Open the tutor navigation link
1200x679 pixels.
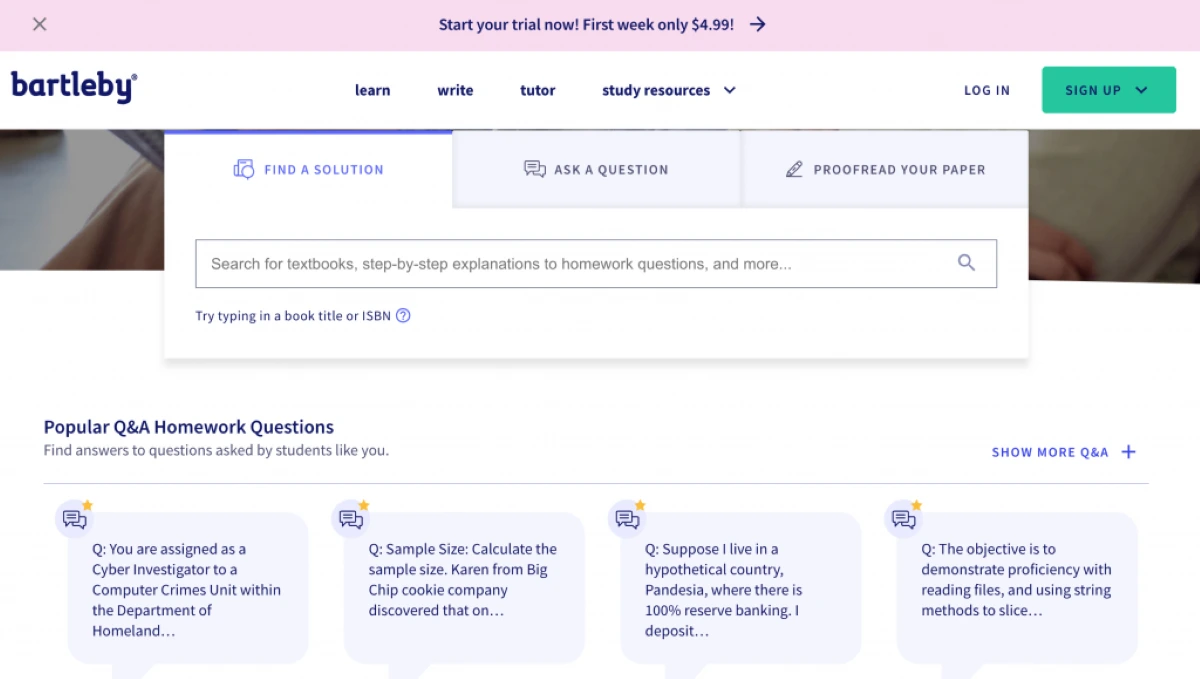[537, 90]
